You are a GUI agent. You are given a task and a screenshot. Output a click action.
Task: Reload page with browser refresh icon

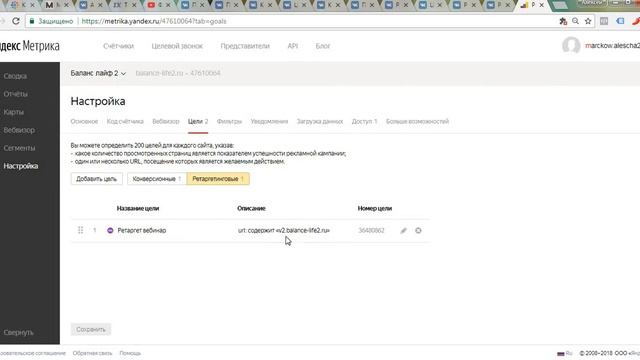click(16, 21)
